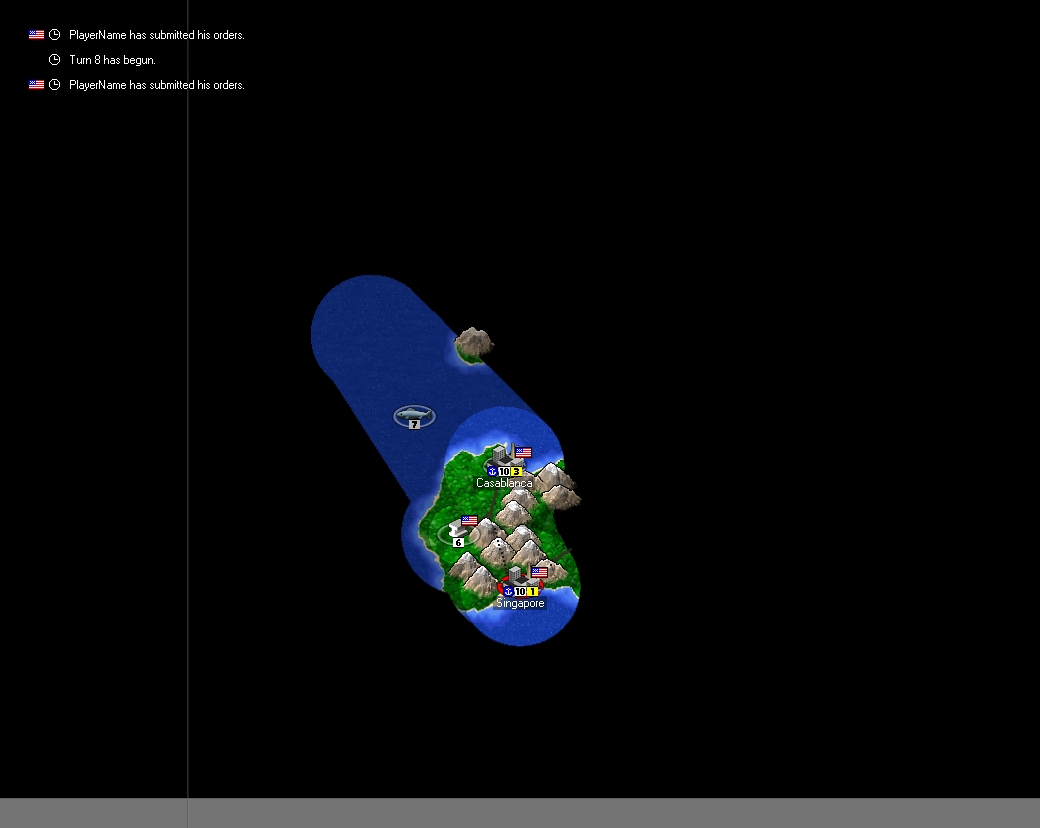Click the clock icon beside Turn 8 message

pyautogui.click(x=55, y=60)
